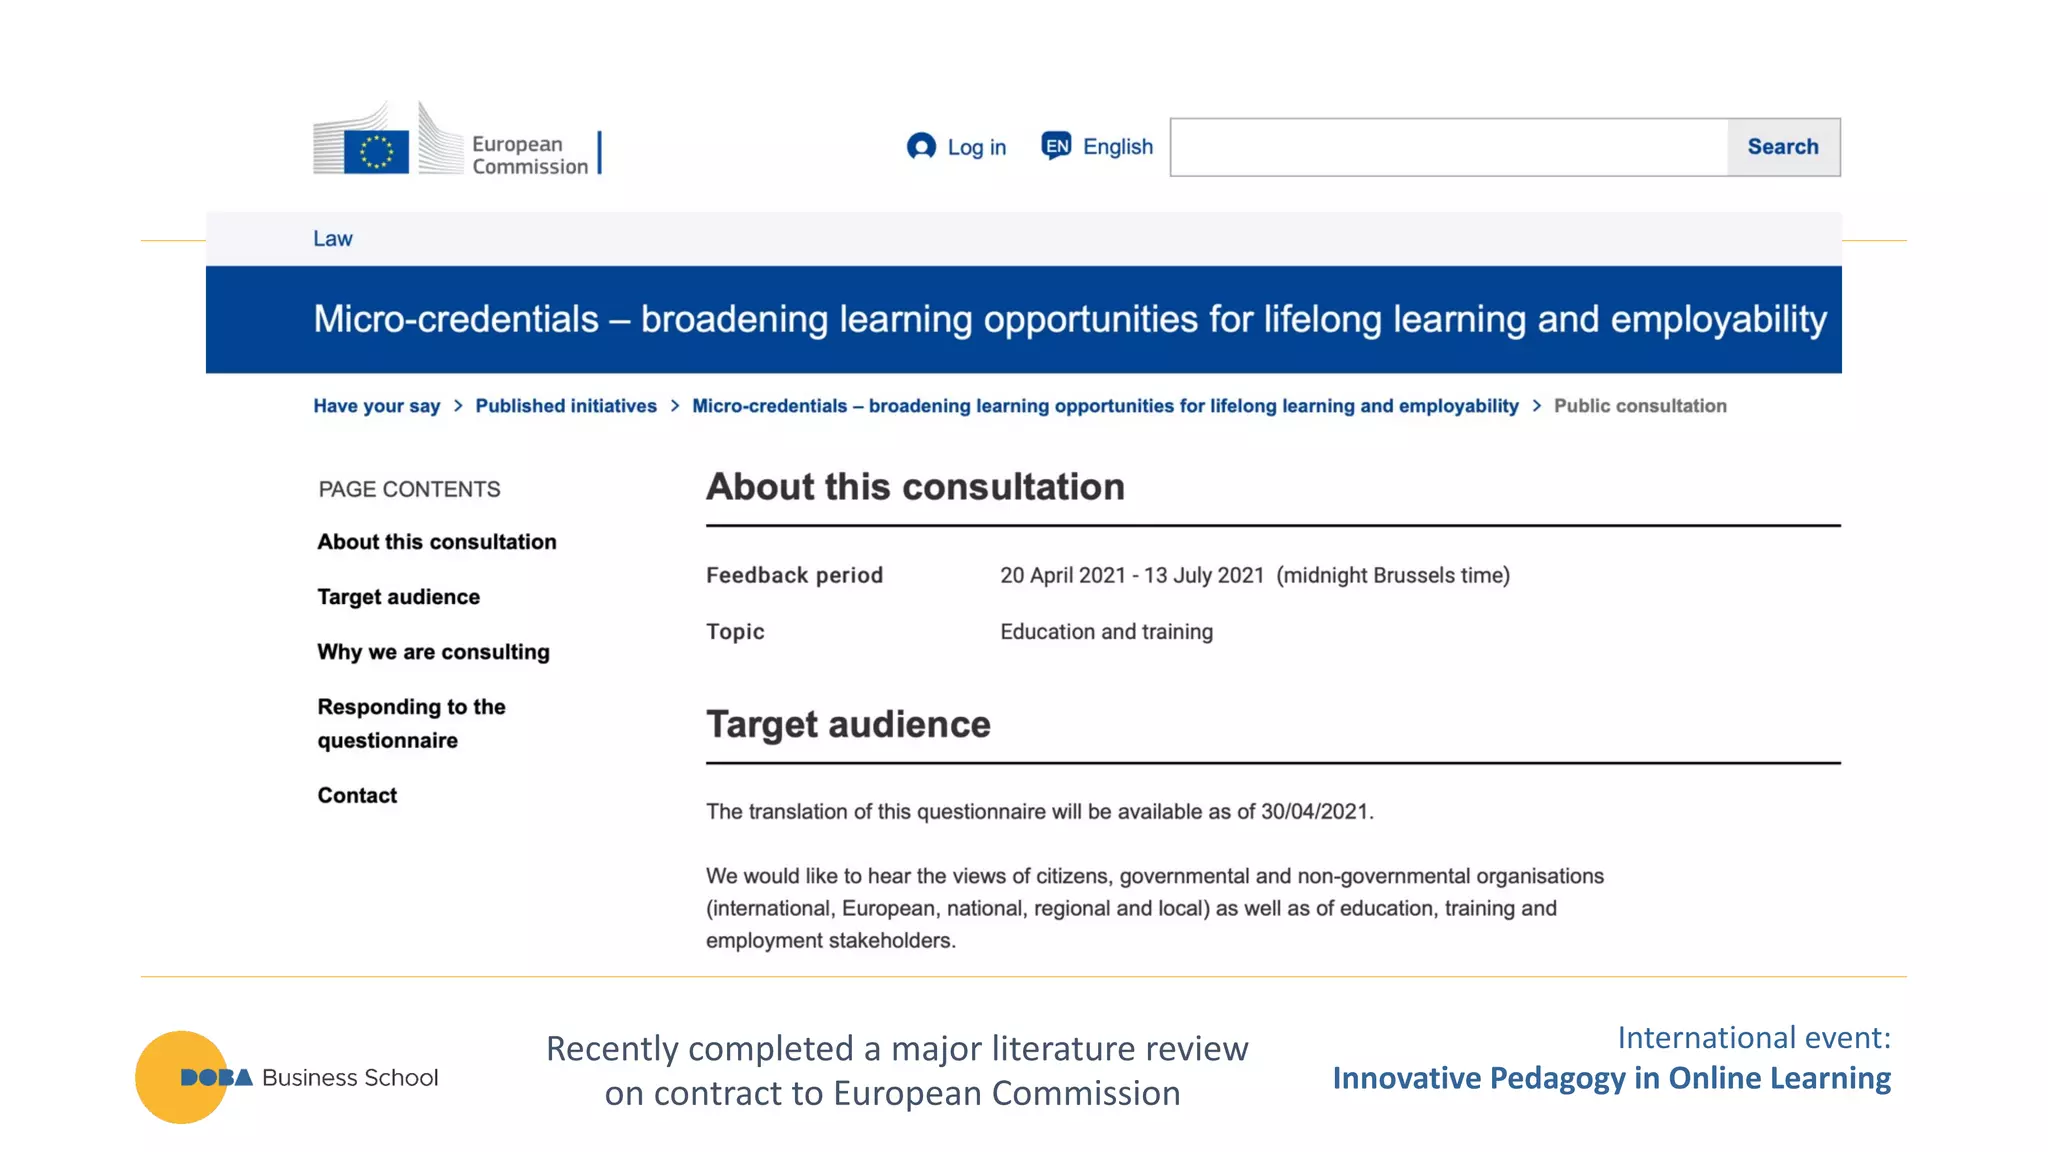Viewport: 2048px width, 1152px height.
Task: Click the Feedback period label
Action: coord(794,576)
